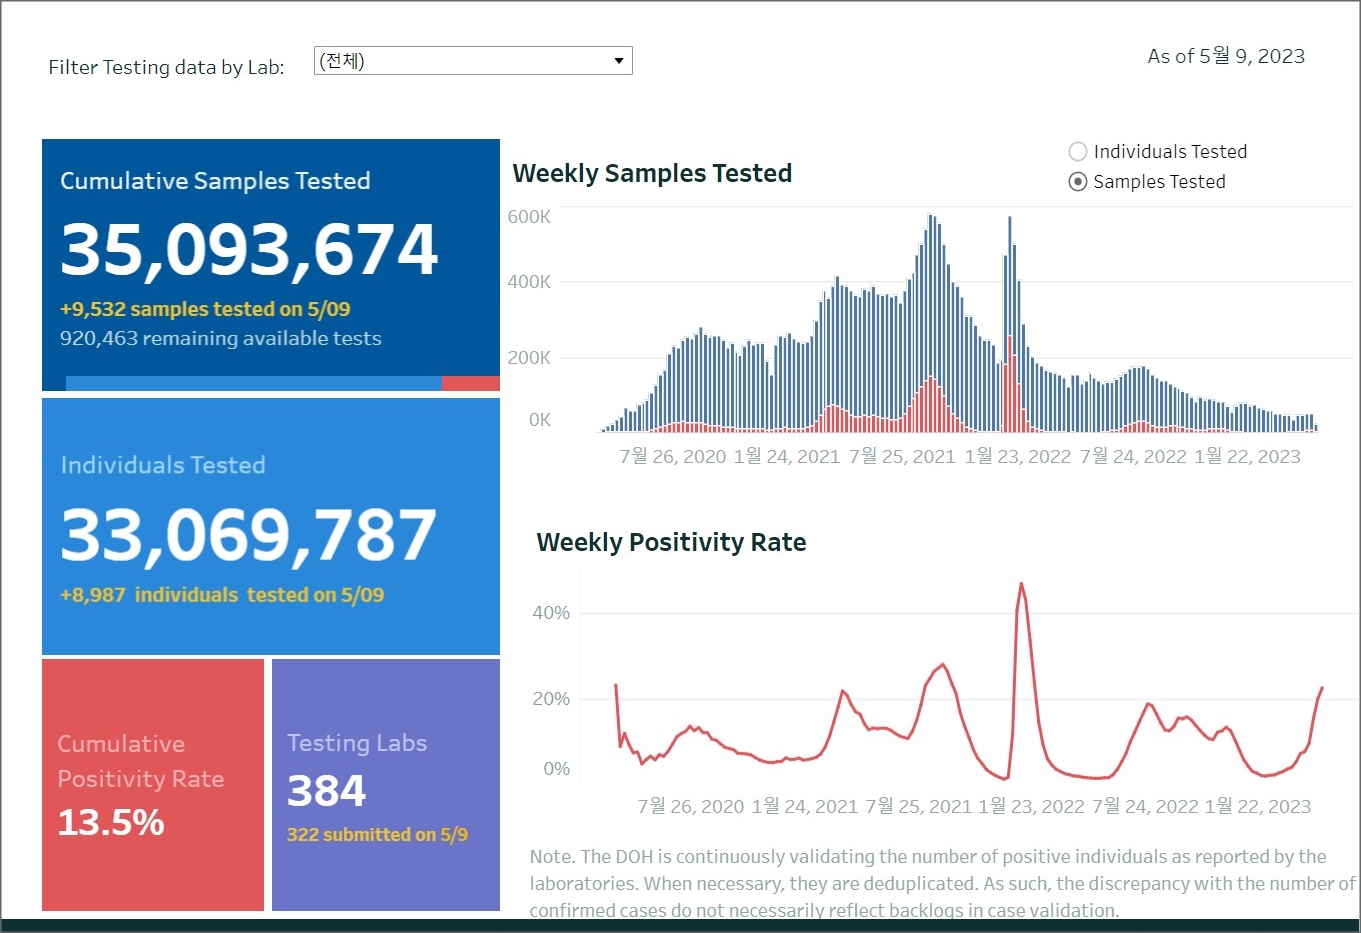Viewport: 1361px width, 933px height.
Task: Click the 40% spike on the positivity line
Action: (1021, 585)
